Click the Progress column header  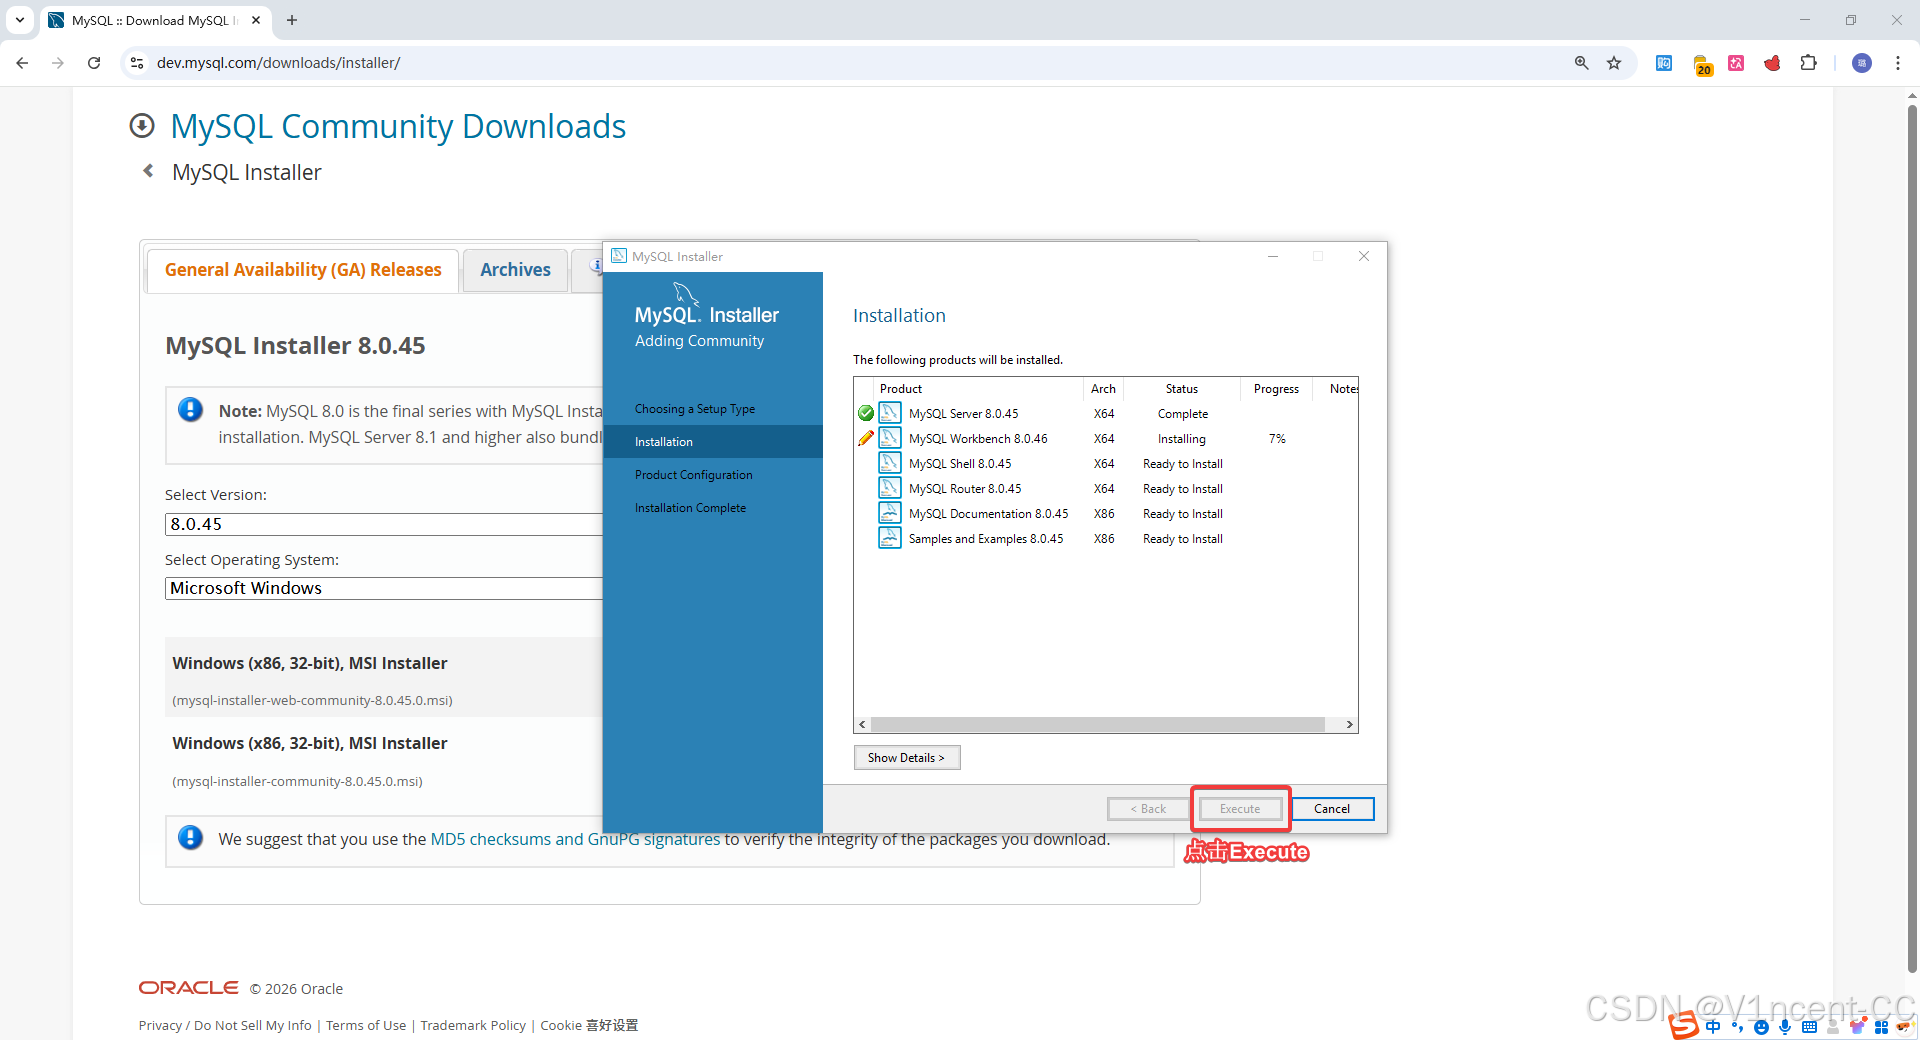pos(1276,389)
